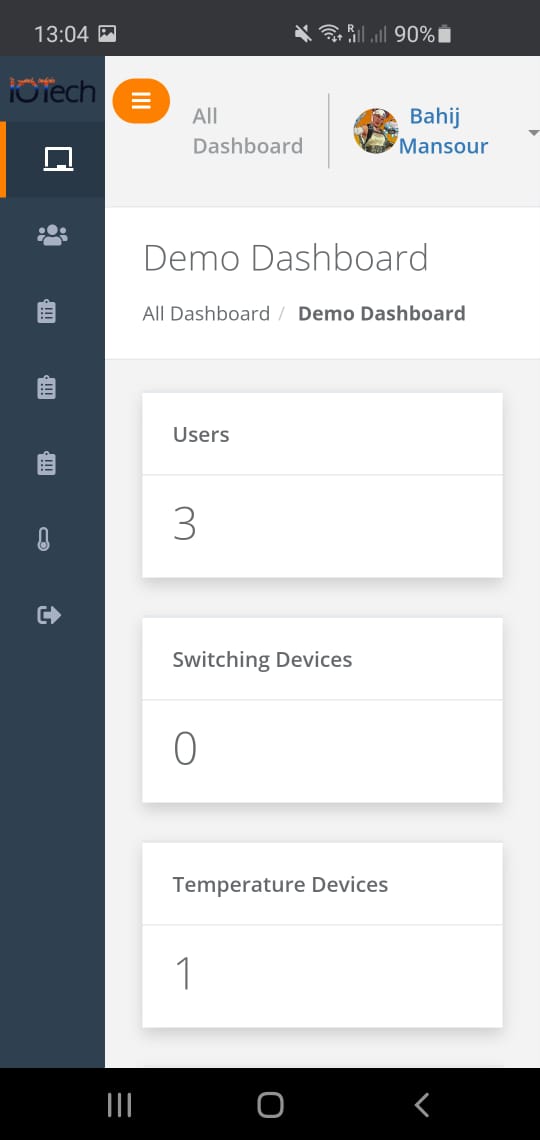This screenshot has height=1140, width=540.
Task: Open the Users card
Action: [322, 485]
